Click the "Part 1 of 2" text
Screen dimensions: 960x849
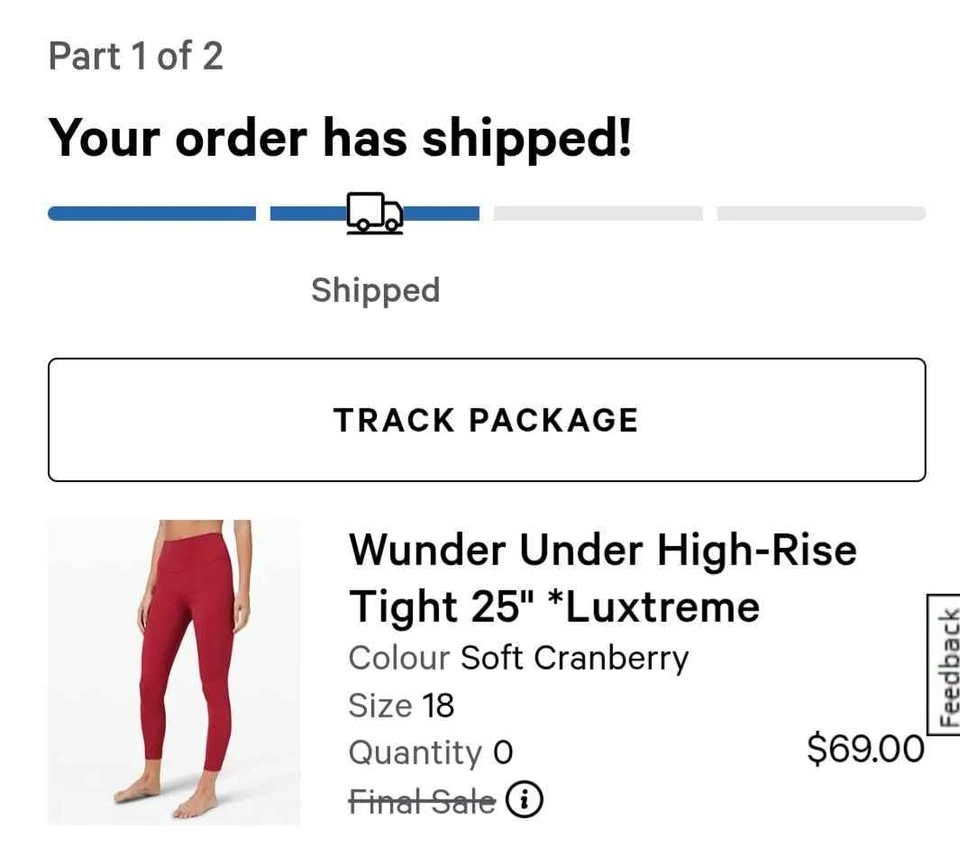coord(136,56)
